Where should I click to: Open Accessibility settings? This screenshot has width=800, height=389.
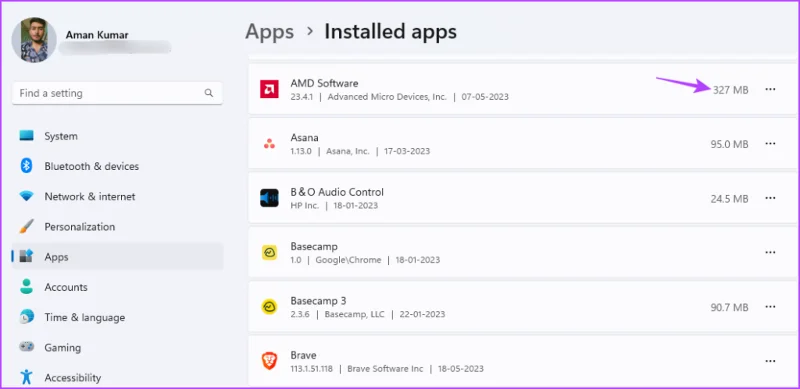point(117,377)
